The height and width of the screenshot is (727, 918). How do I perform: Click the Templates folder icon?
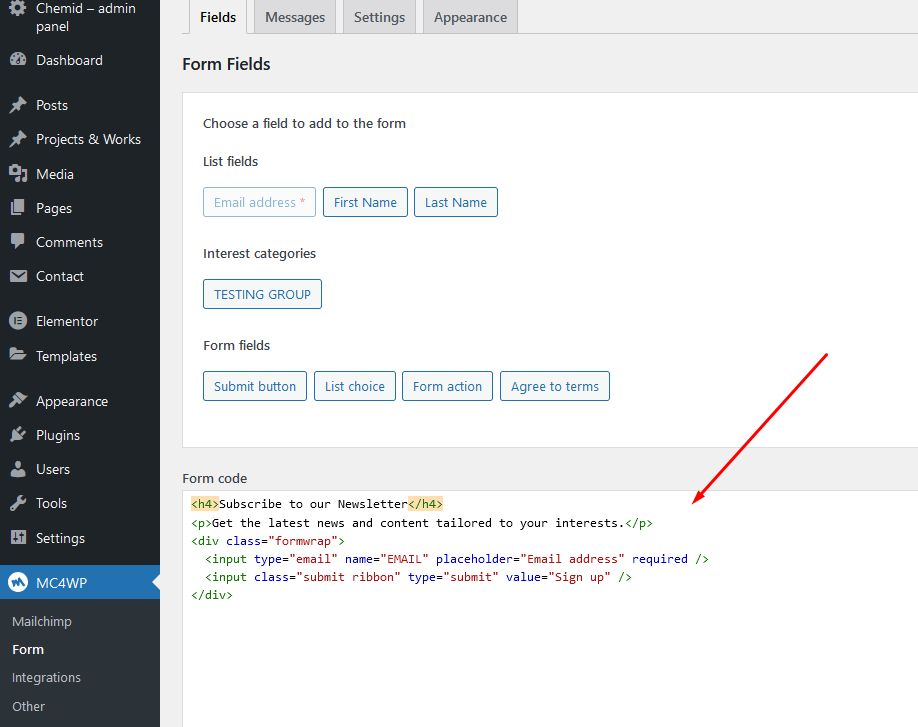[18, 355]
